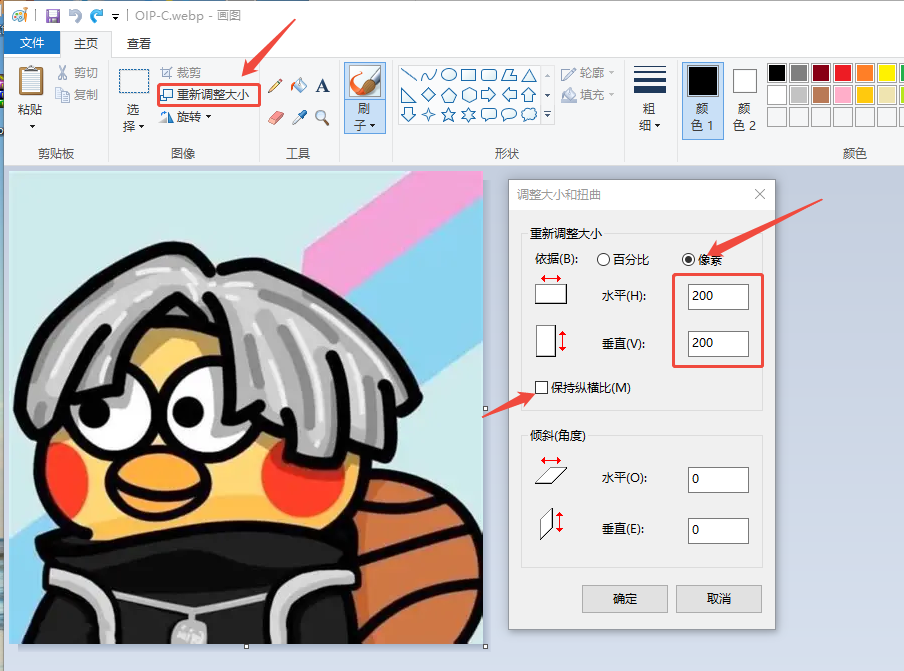Click the Redo arrow in title bar
The width and height of the screenshot is (904, 671).
[96, 16]
